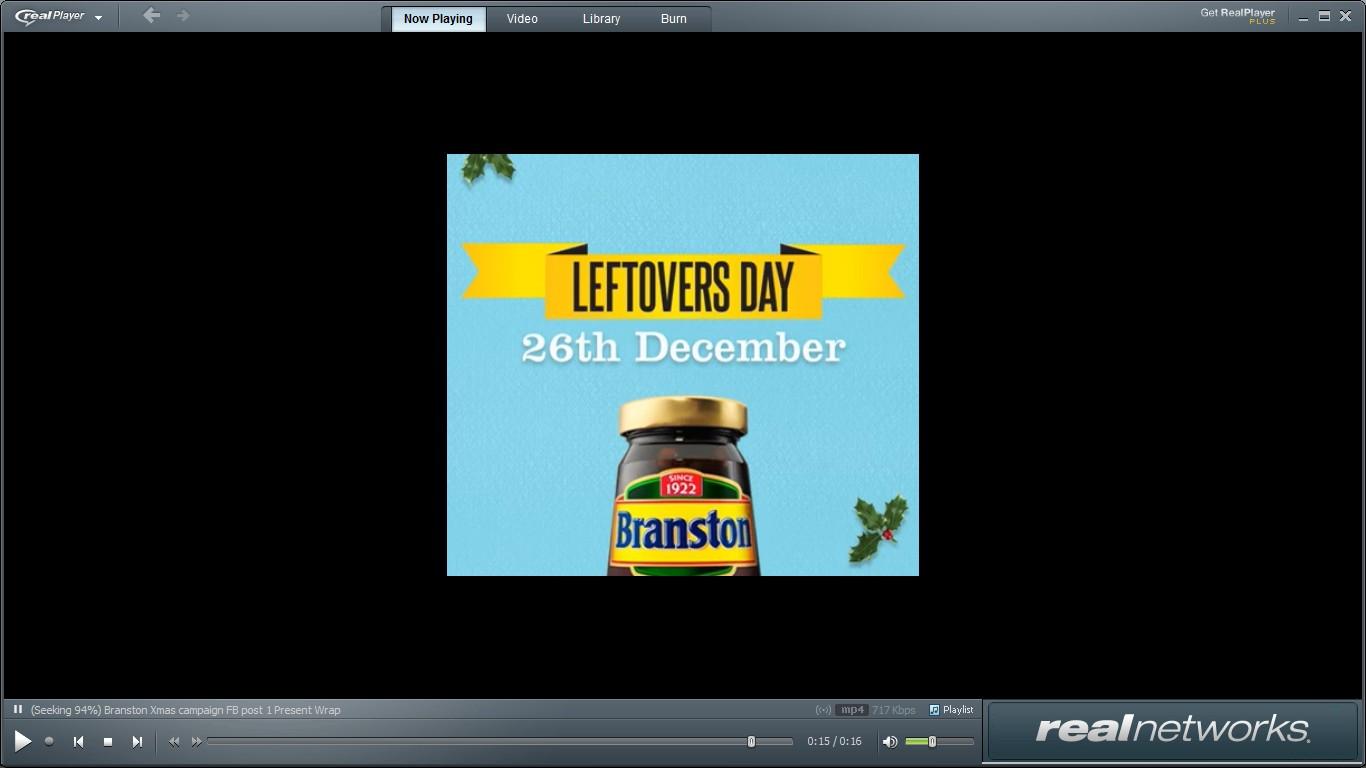Image resolution: width=1366 pixels, height=768 pixels.
Task: Click the volume slider
Action: point(939,742)
